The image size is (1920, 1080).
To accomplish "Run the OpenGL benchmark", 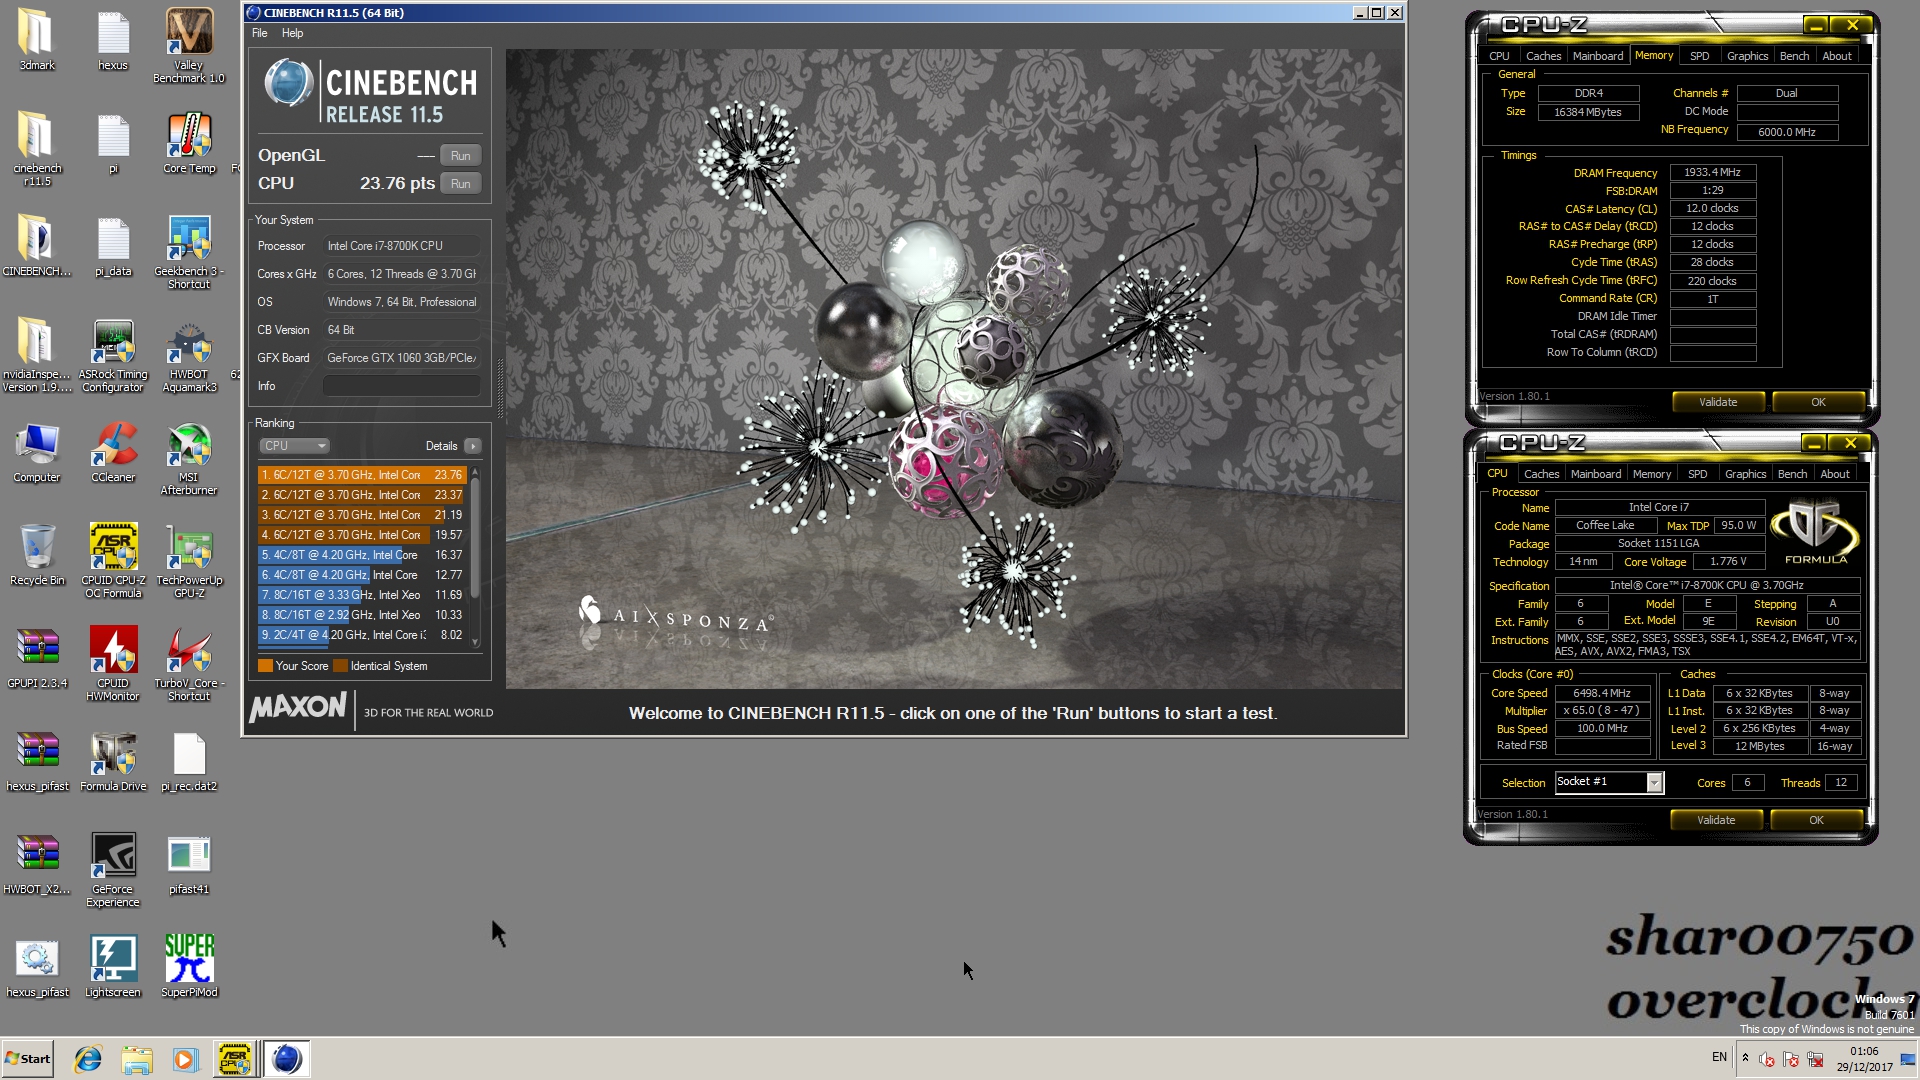I will coord(460,156).
